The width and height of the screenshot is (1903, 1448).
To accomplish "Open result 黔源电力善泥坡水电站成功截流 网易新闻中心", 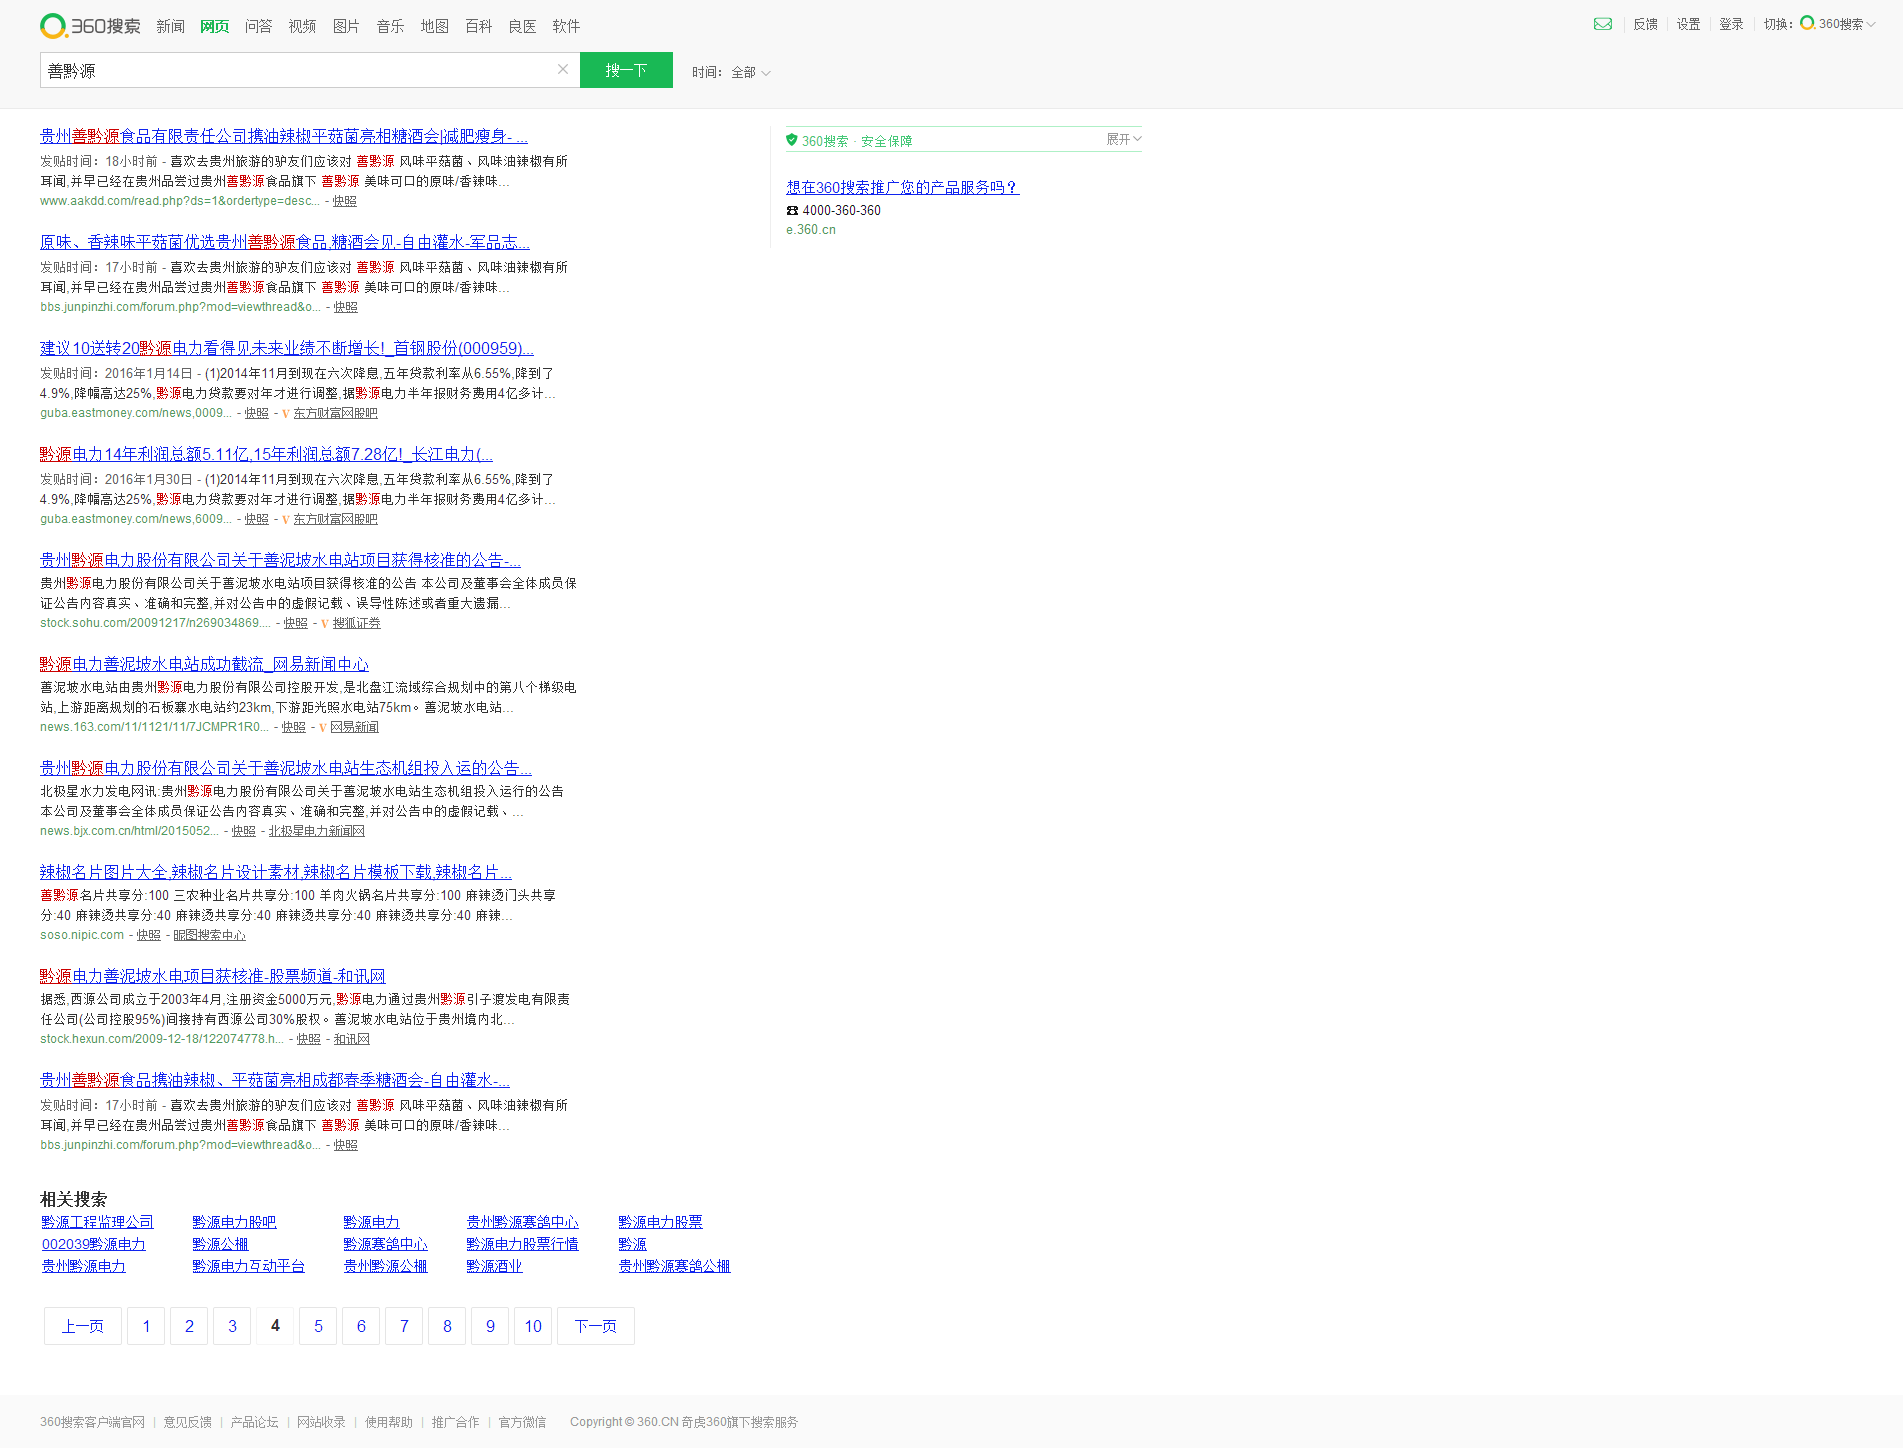I will tap(204, 664).
